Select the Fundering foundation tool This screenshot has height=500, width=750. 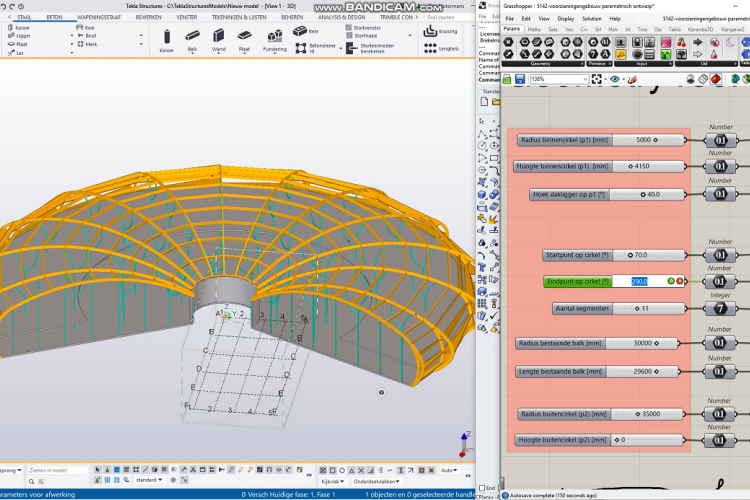tap(275, 40)
